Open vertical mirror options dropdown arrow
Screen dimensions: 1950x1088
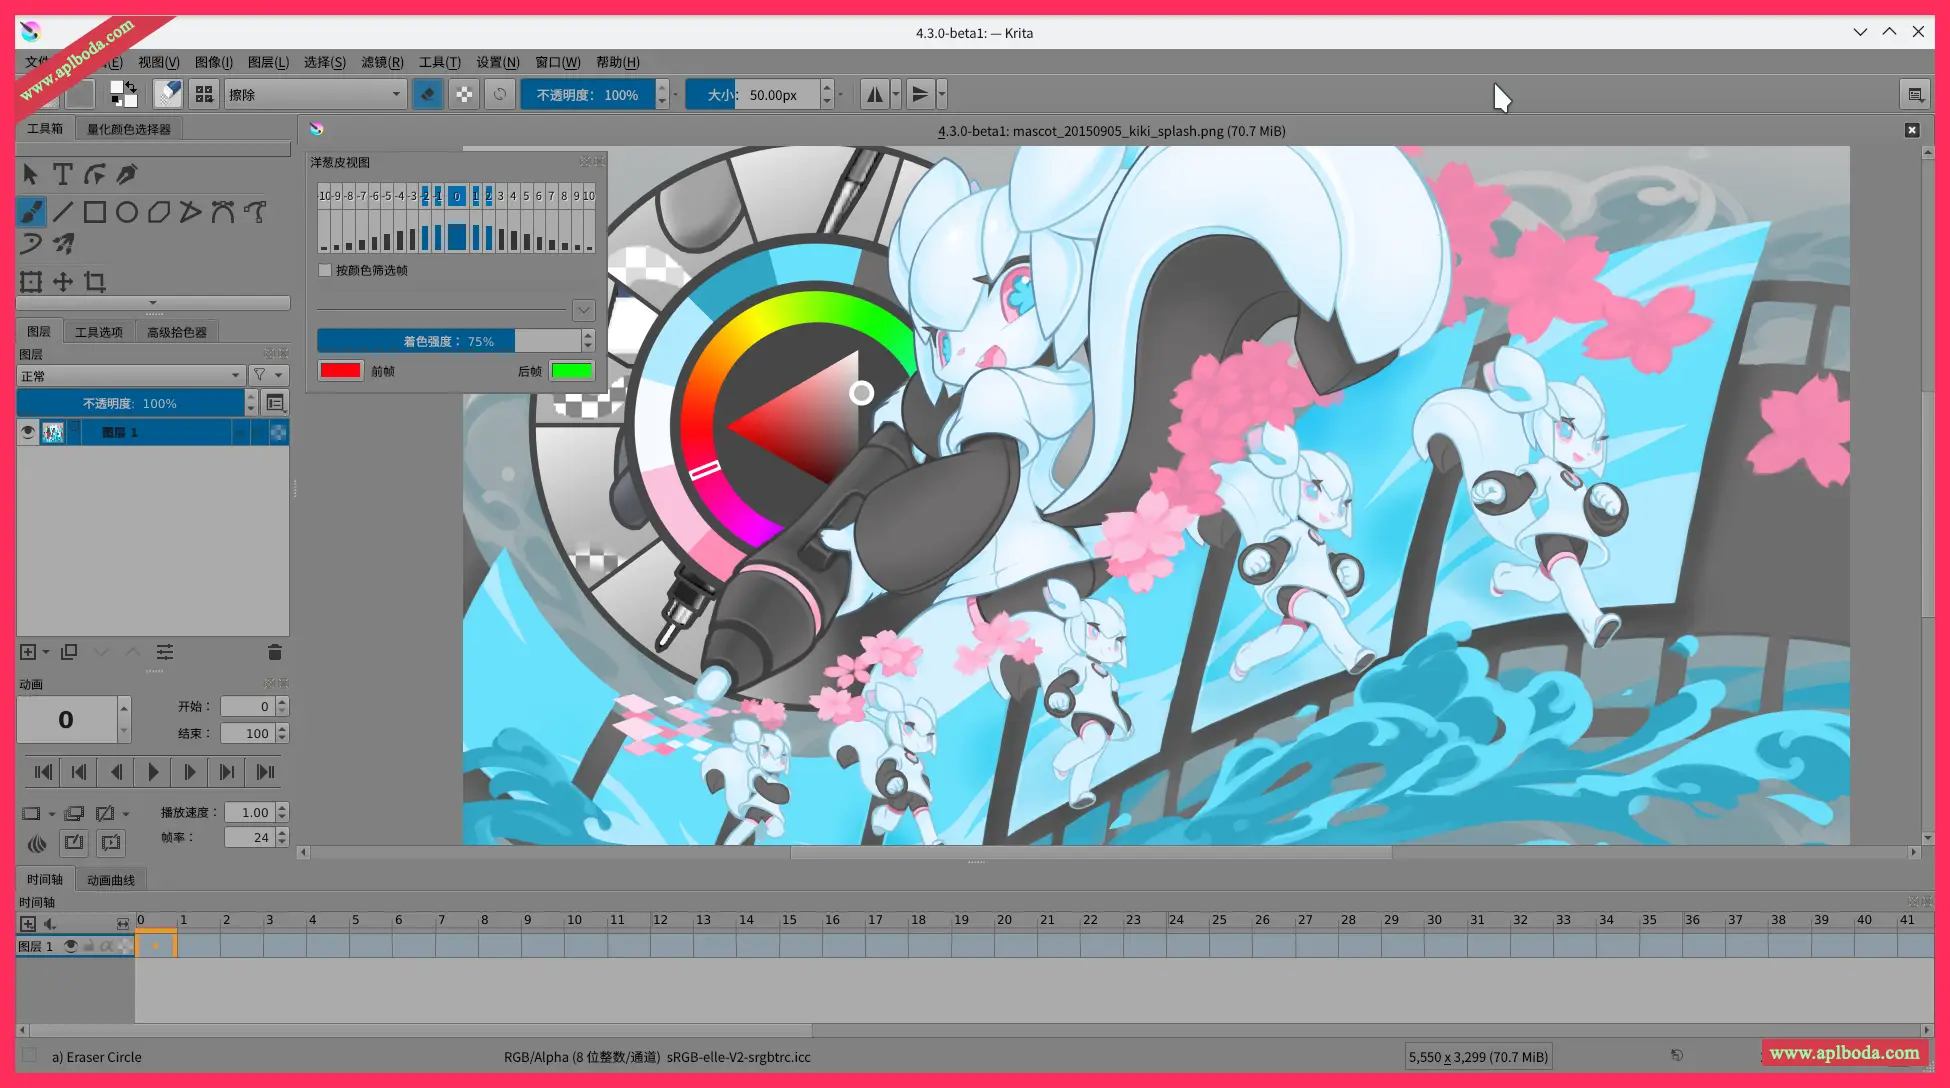(x=942, y=94)
